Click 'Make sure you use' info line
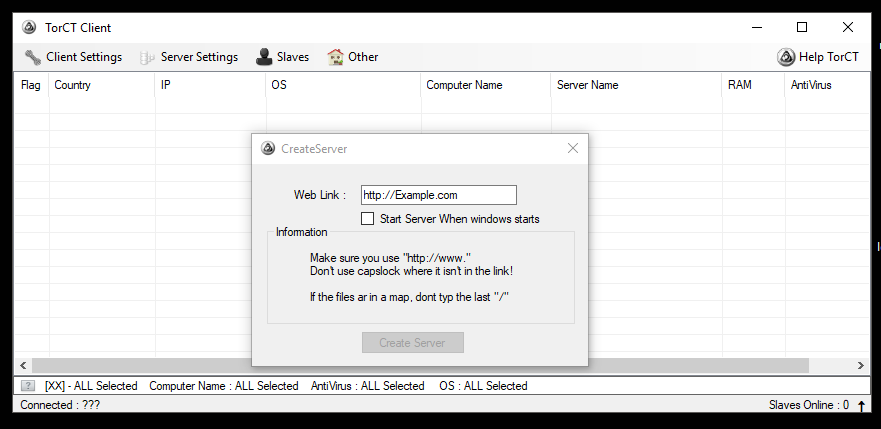881x429 pixels. 390,258
